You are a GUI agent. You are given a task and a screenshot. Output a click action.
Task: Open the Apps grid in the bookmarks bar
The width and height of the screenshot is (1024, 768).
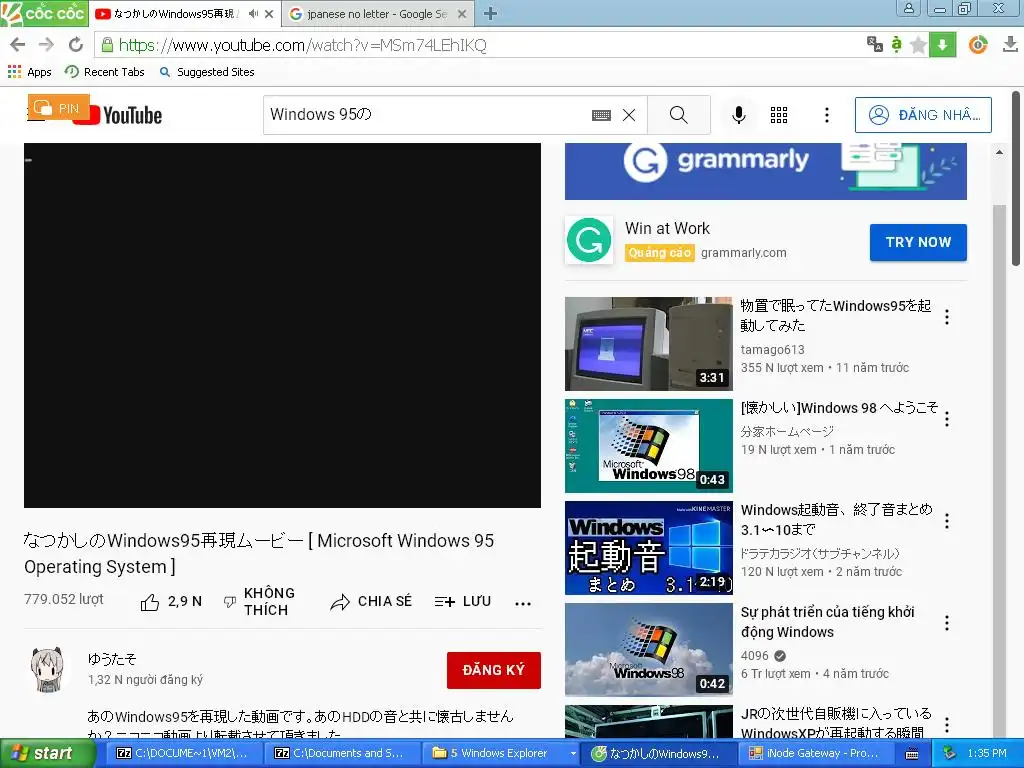click(x=29, y=72)
